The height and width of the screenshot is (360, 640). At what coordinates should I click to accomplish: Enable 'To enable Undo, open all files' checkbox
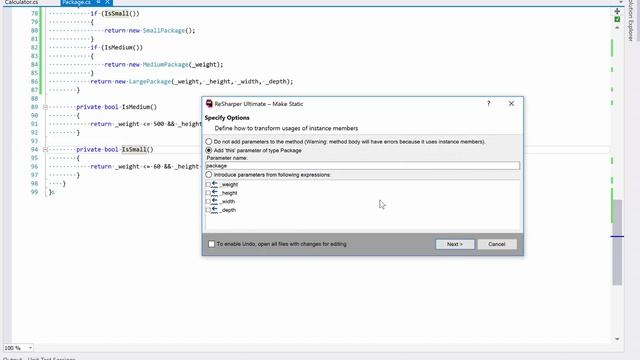tap(211, 244)
